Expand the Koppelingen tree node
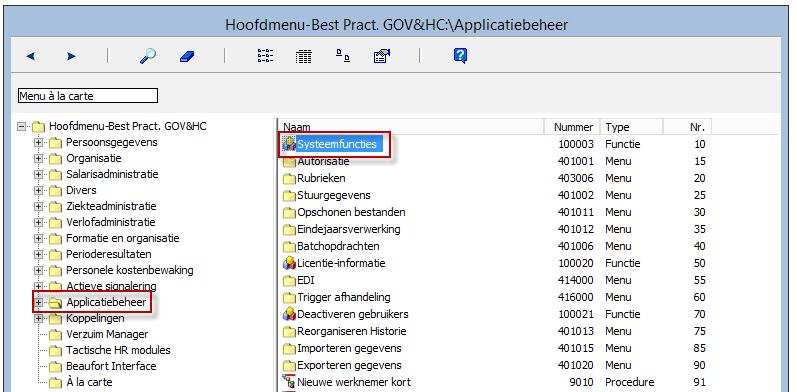Image resolution: width=797 pixels, height=392 pixels. pos(38,318)
